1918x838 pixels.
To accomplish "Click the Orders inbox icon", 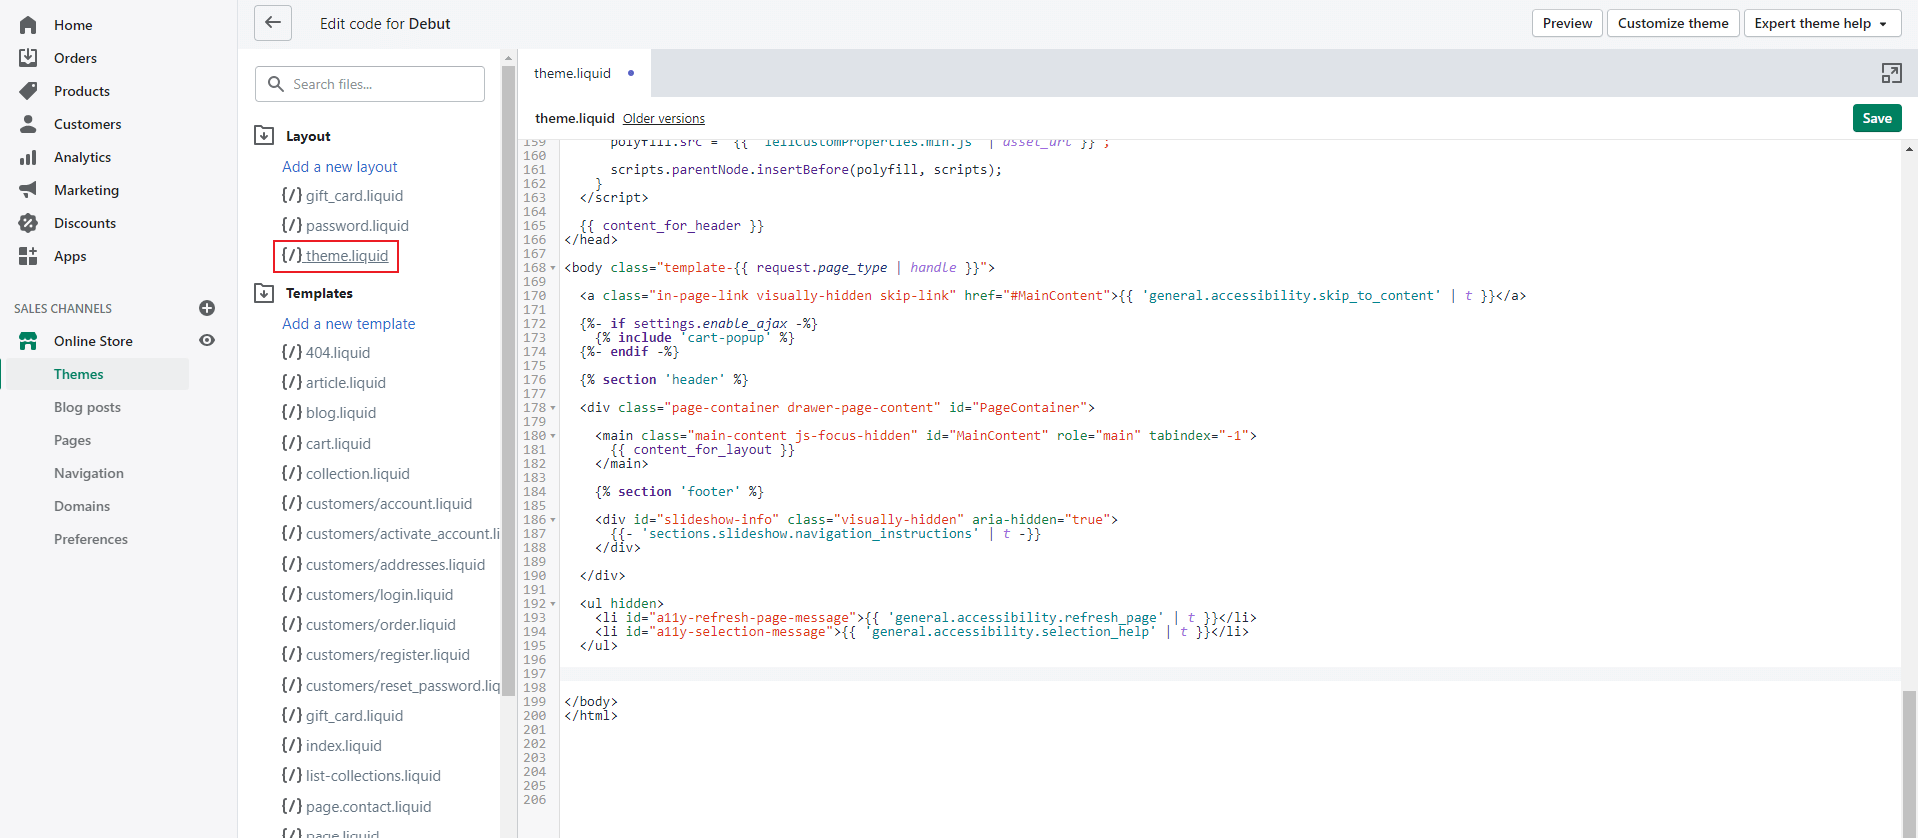I will point(28,58).
